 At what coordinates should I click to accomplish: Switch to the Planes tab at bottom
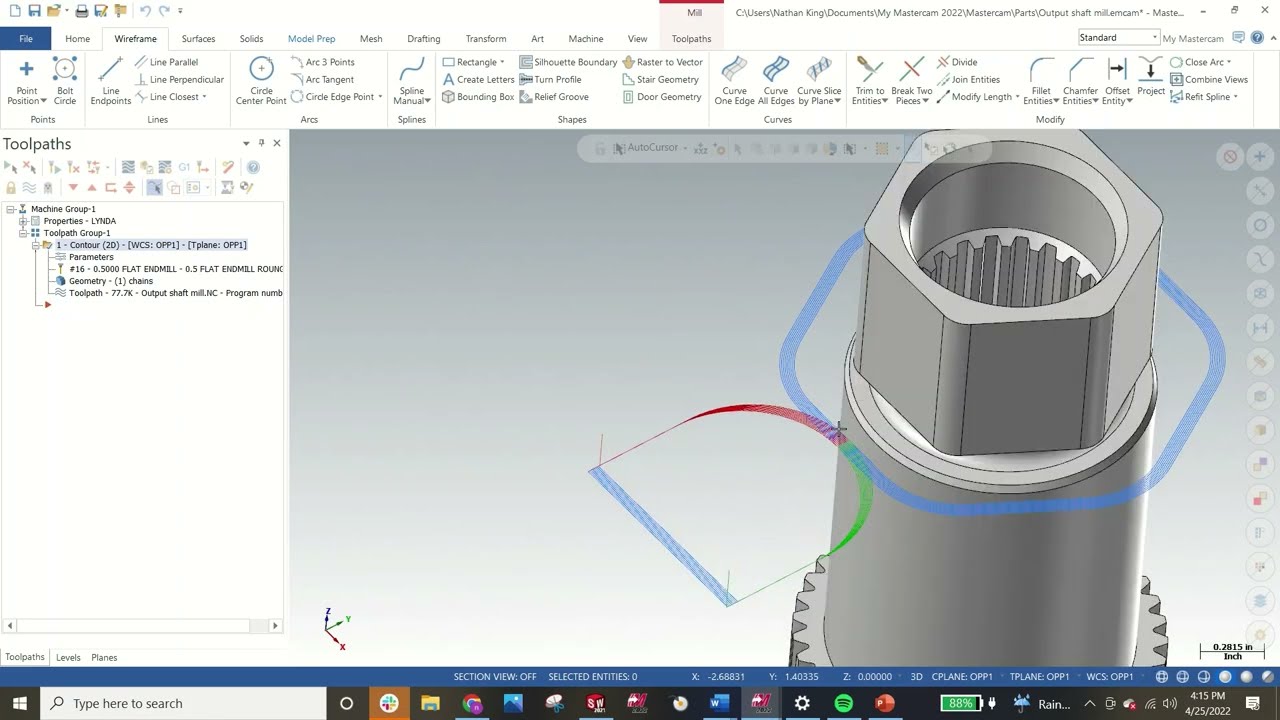coord(104,657)
